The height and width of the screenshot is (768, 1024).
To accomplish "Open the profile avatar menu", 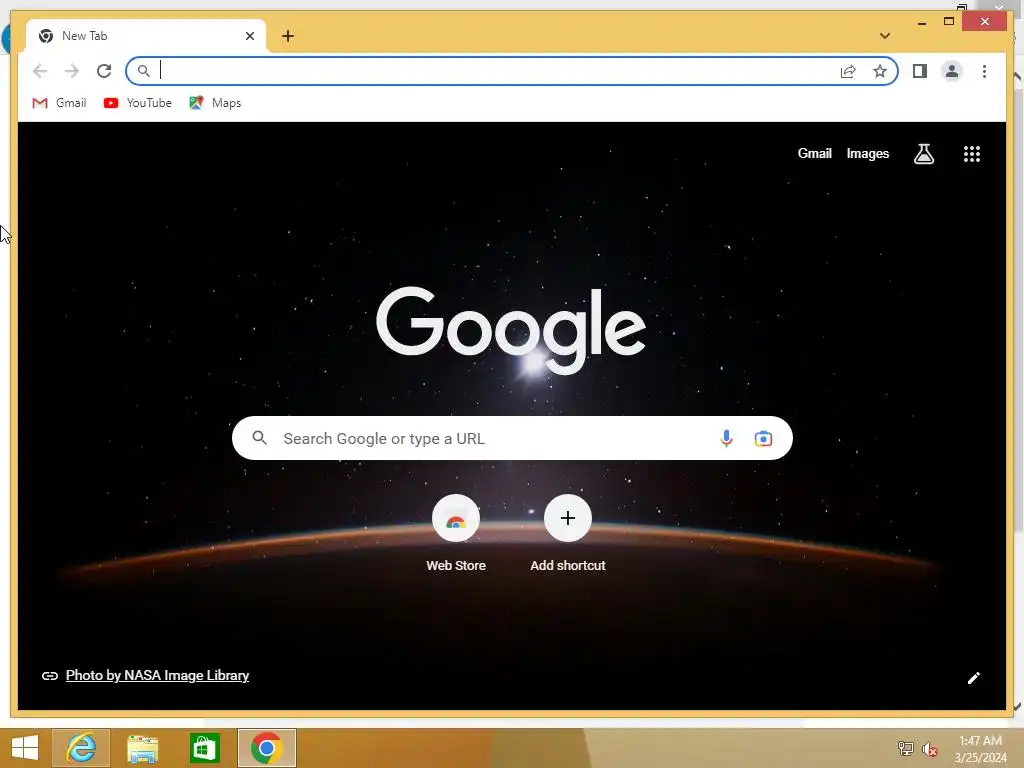I will point(952,71).
